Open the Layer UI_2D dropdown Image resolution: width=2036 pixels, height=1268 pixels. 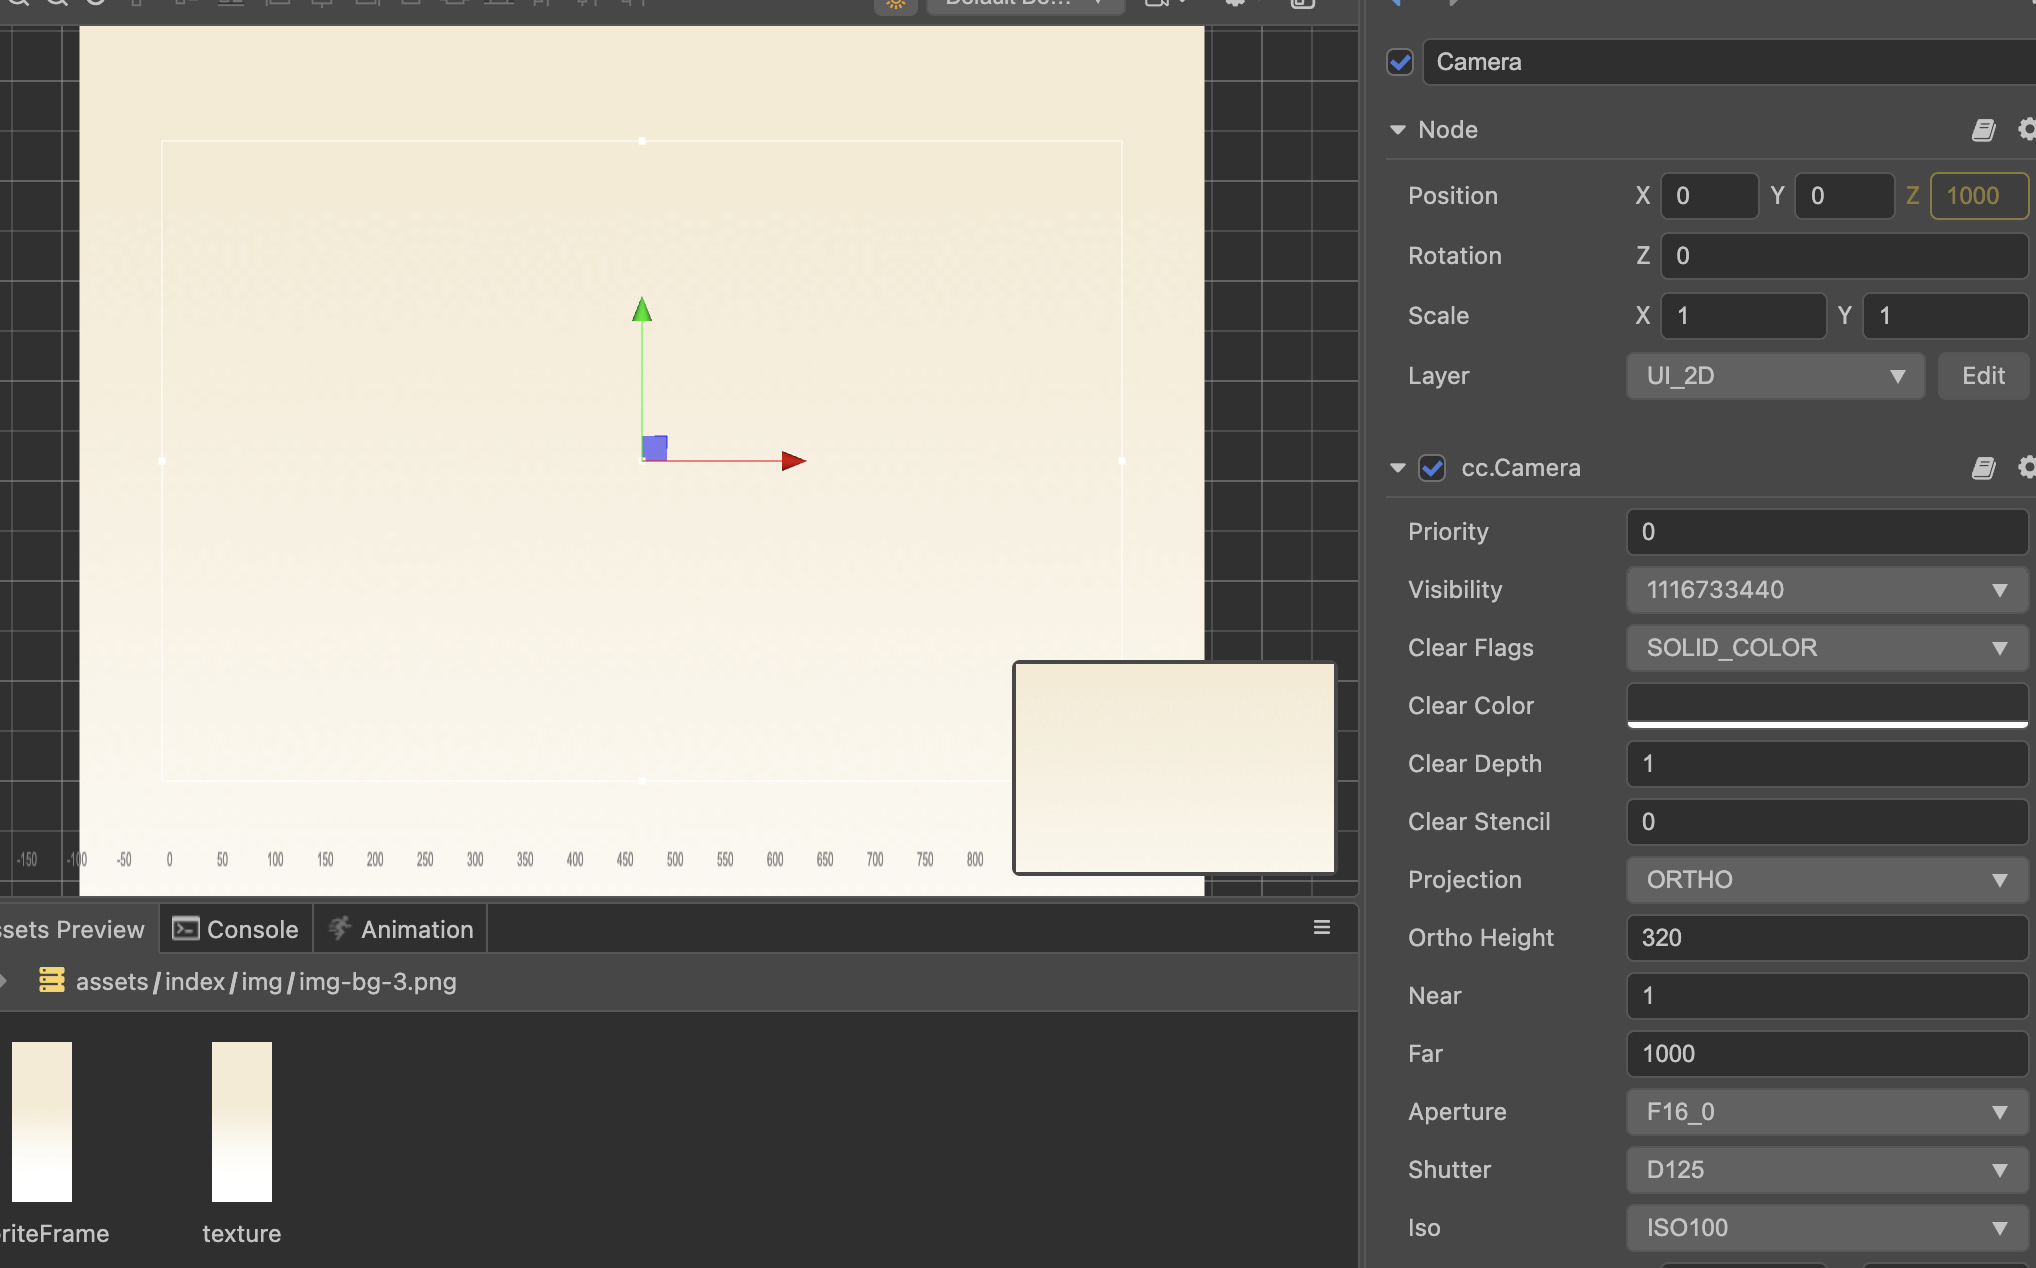1774,376
